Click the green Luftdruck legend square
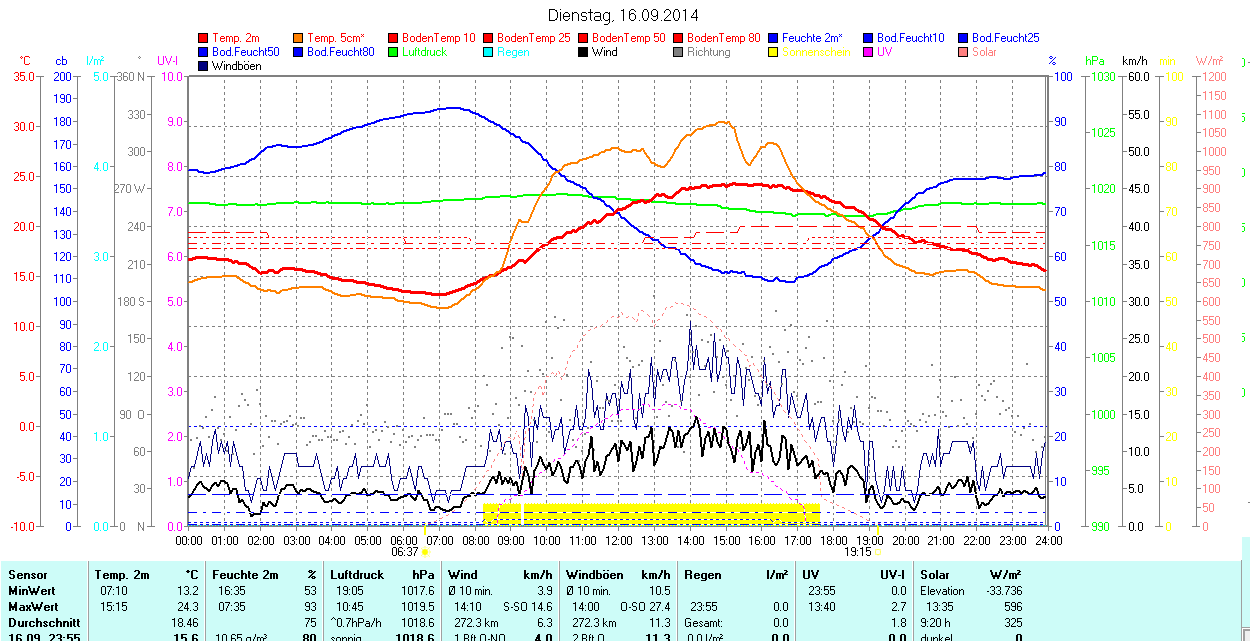Image resolution: width=1250 pixels, height=641 pixels. click(x=393, y=52)
